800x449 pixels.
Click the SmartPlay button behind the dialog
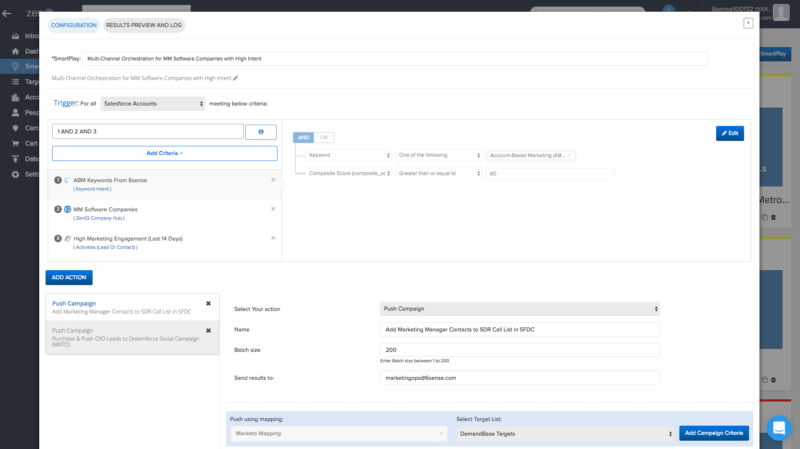(x=774, y=54)
